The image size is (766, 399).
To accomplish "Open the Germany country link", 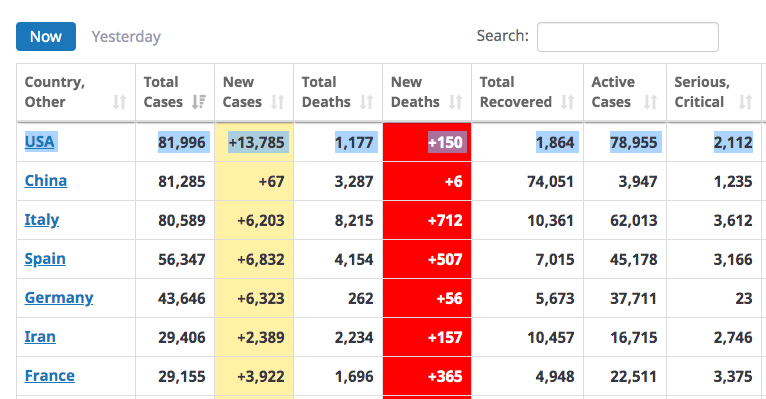I will (59, 298).
